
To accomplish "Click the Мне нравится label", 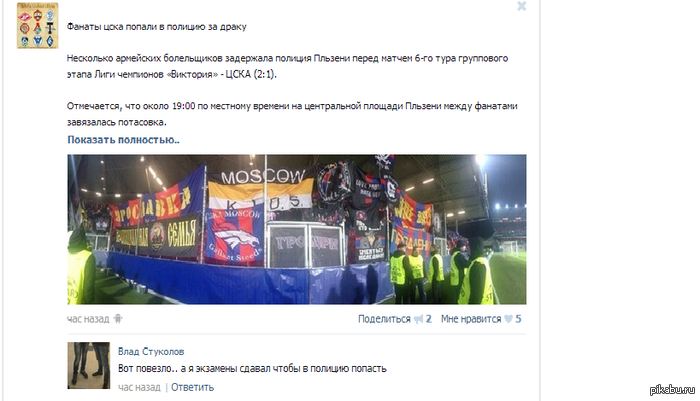I will click(x=471, y=319).
